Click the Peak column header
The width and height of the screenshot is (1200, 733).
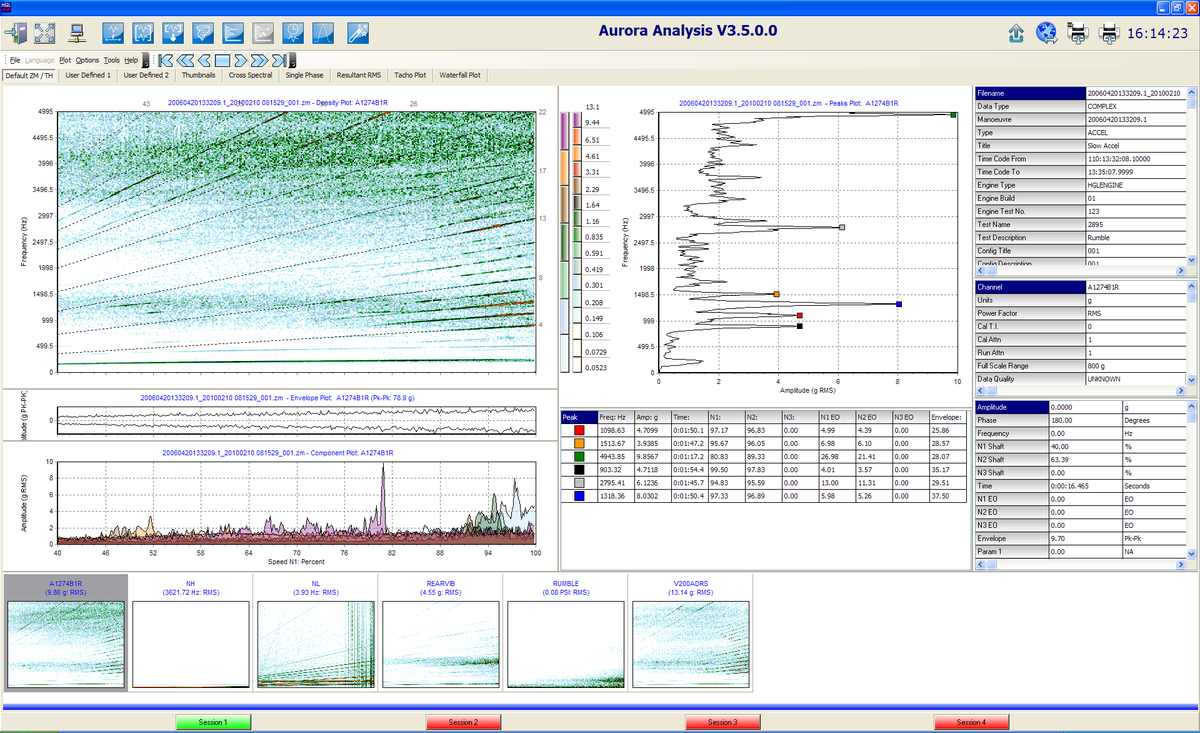point(579,416)
